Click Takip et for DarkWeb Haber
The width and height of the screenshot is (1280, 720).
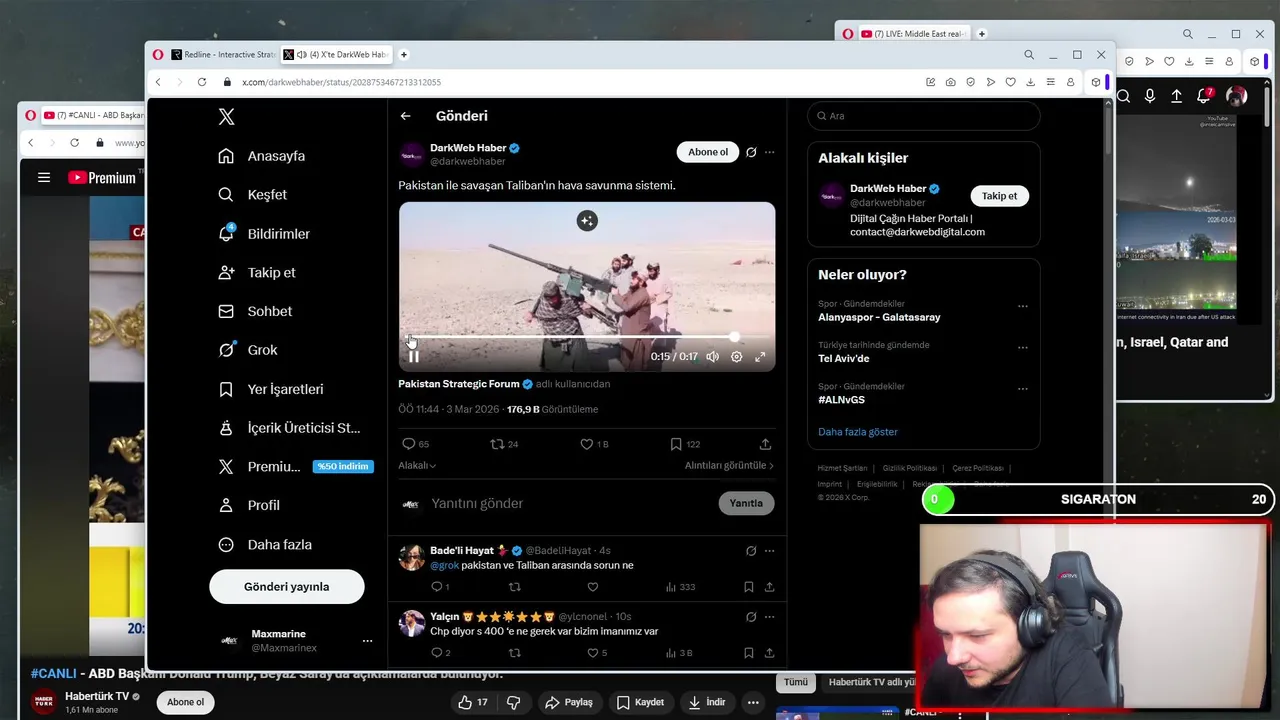point(999,196)
